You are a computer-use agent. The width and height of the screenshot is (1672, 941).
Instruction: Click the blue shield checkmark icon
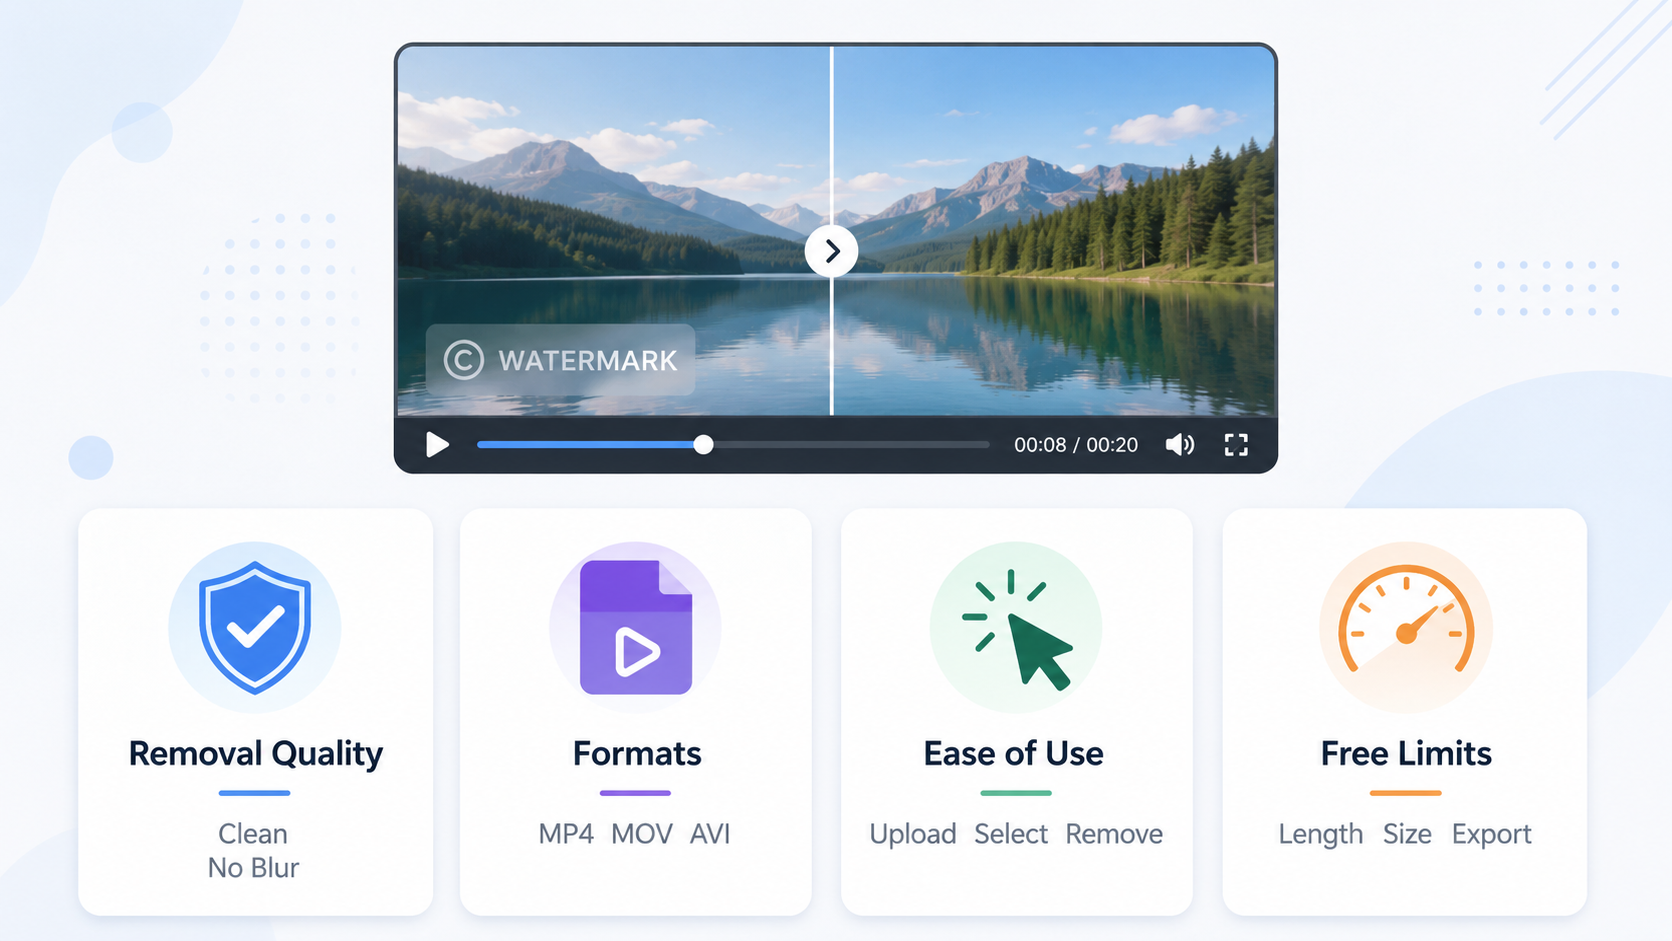click(x=255, y=628)
